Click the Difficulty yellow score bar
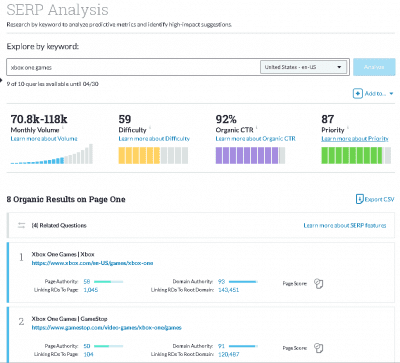This screenshot has width=400, height=363. click(x=153, y=156)
